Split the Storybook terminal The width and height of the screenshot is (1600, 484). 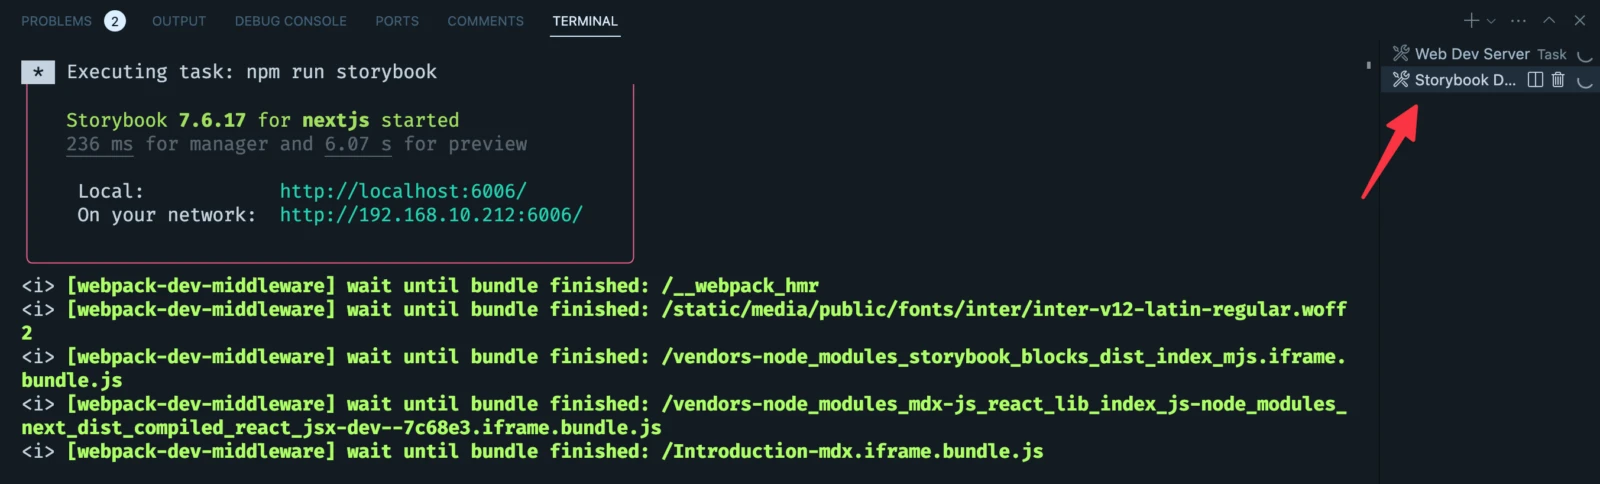(1535, 80)
